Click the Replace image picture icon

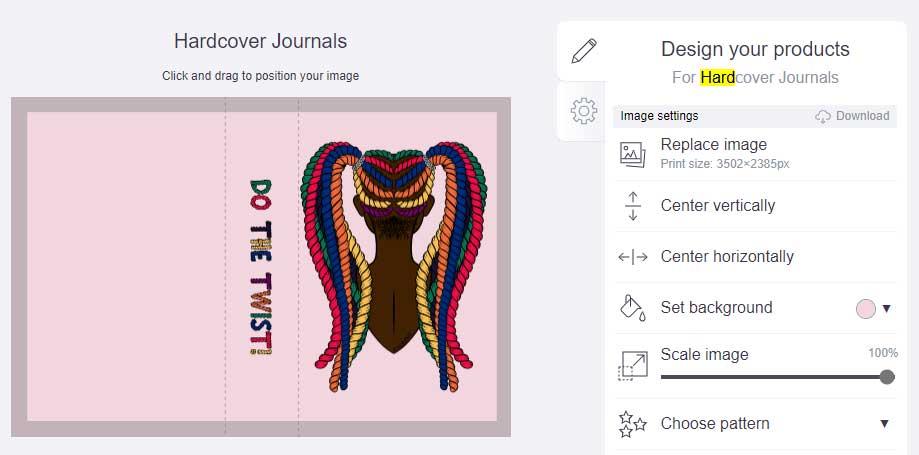(x=633, y=155)
